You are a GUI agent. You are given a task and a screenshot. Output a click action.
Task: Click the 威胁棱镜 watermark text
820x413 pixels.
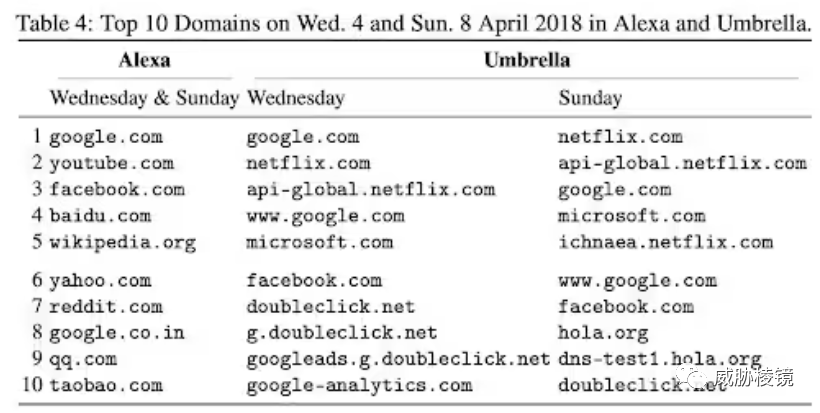(754, 378)
